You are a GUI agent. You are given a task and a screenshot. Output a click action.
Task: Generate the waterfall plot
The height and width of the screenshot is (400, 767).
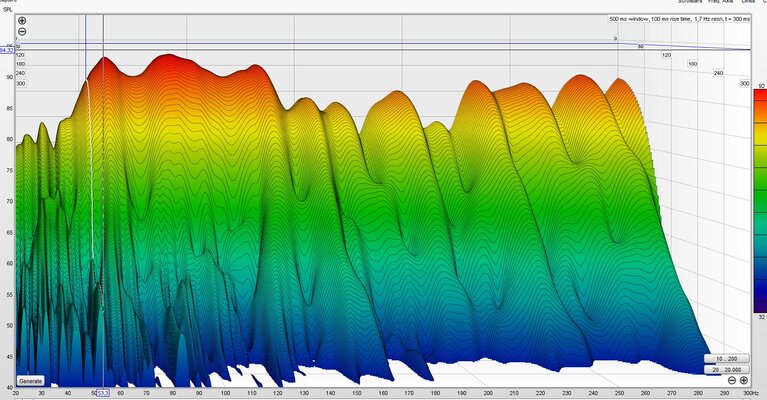pos(30,381)
